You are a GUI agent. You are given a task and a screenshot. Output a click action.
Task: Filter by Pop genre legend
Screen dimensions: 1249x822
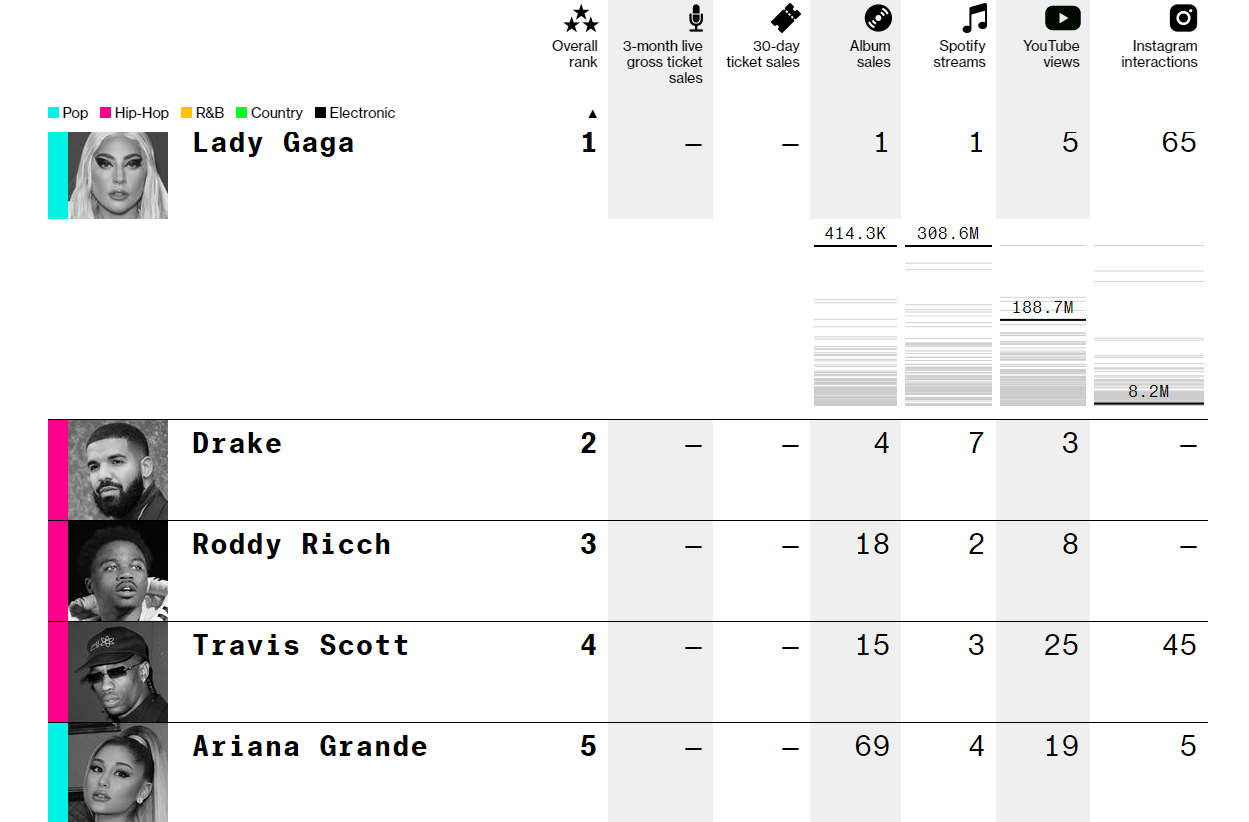pos(68,113)
